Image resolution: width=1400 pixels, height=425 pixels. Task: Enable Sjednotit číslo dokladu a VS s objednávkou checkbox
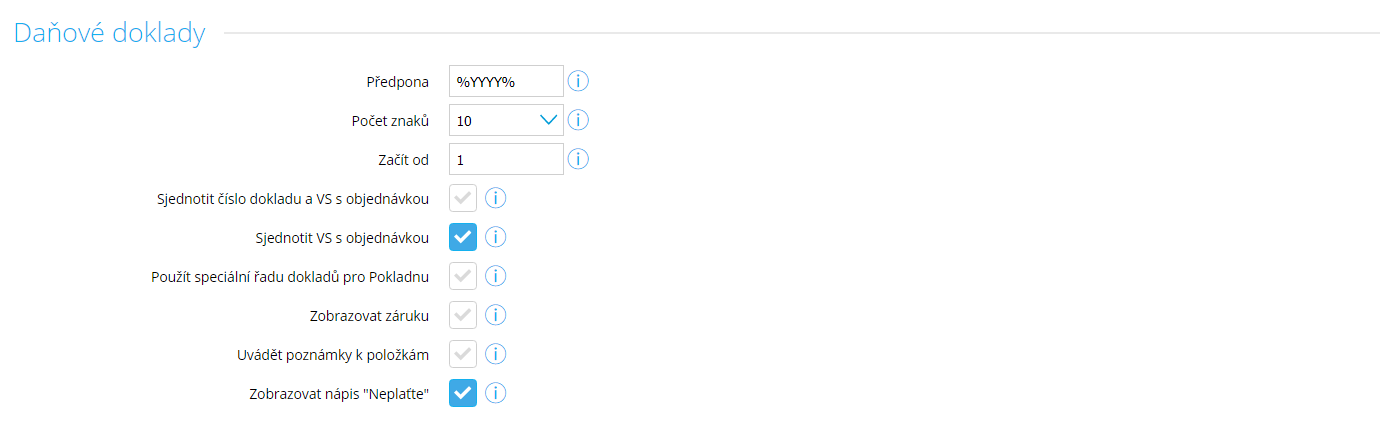463,198
